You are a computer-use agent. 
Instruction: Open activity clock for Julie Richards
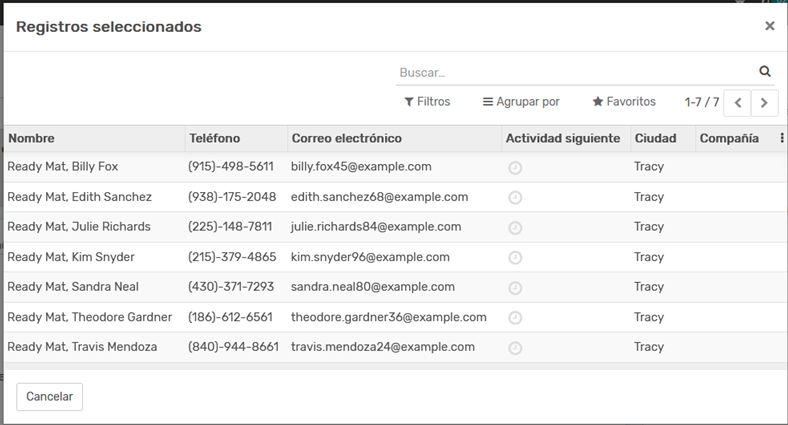(515, 228)
